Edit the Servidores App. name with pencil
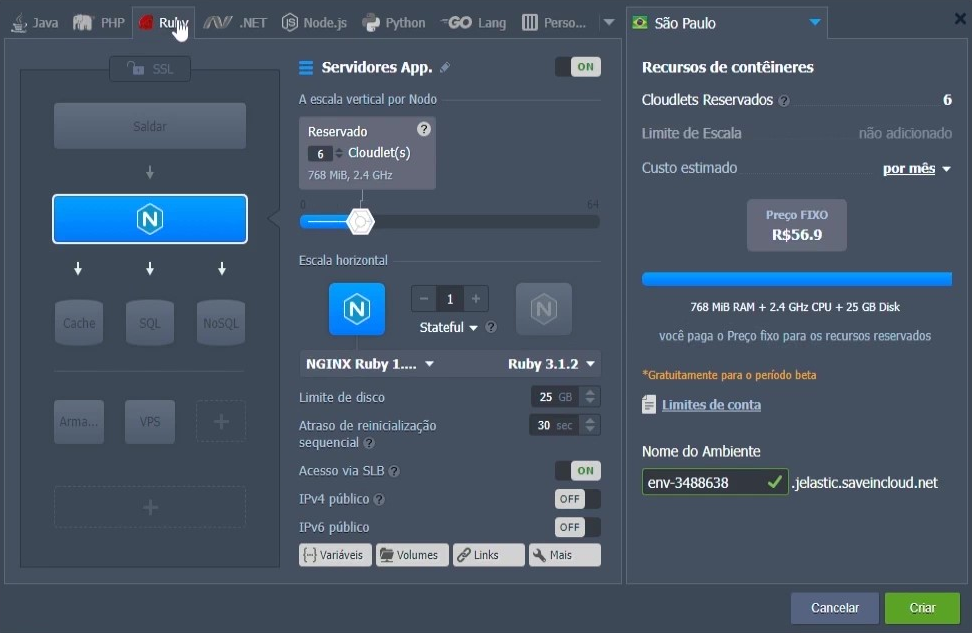 [x=445, y=67]
